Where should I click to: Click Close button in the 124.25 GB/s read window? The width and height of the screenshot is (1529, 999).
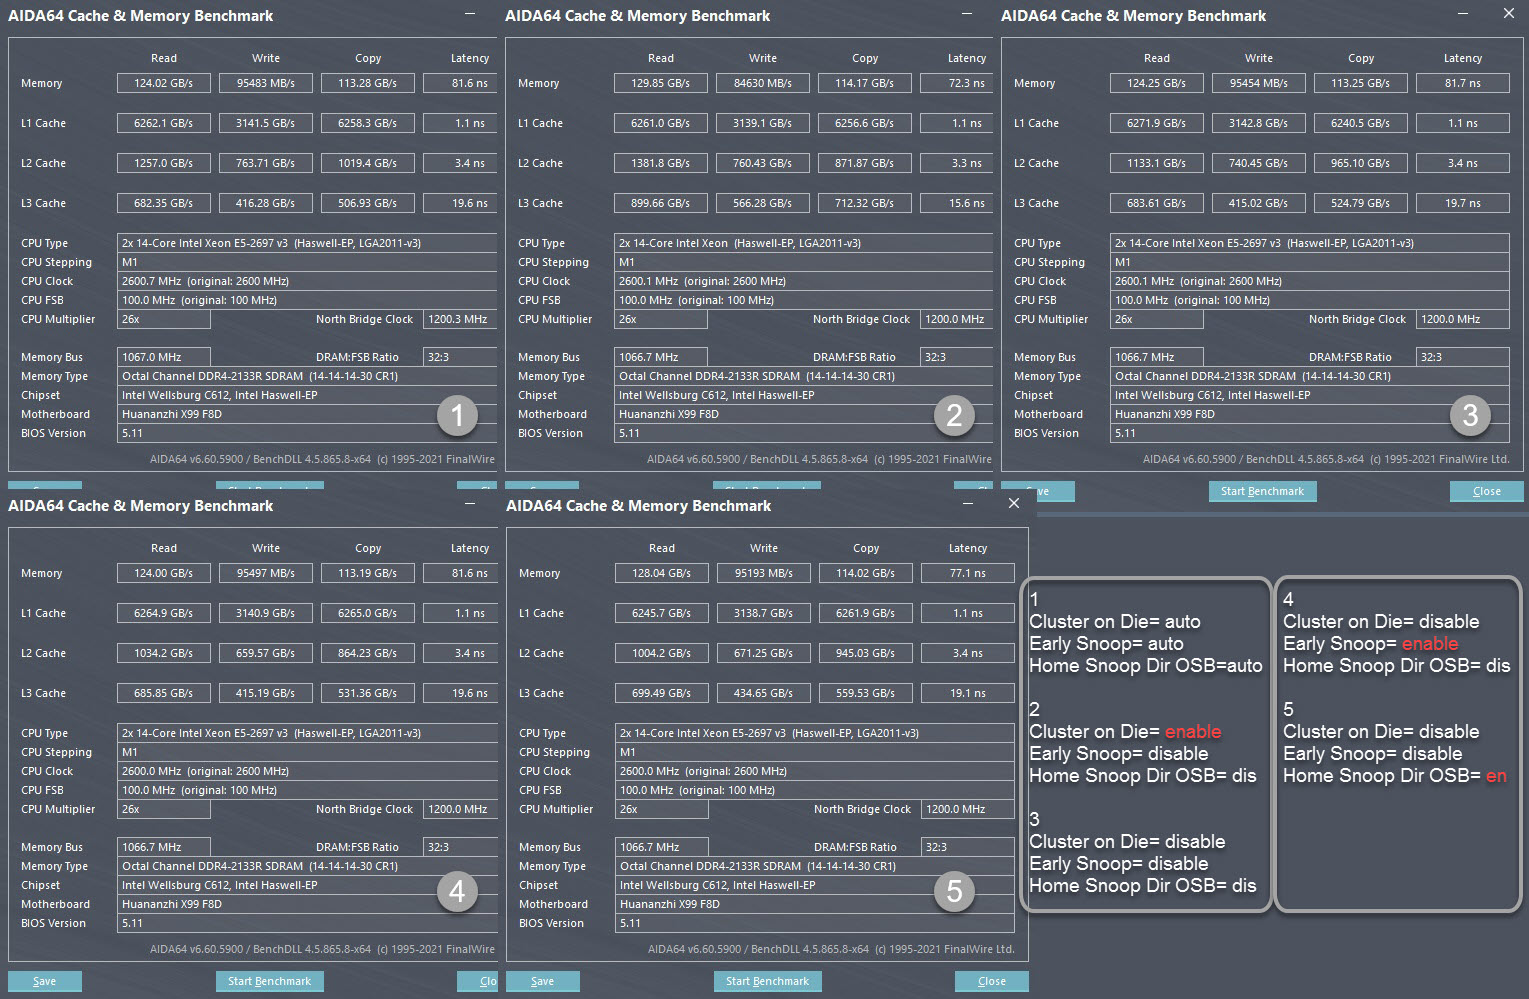coord(1486,491)
